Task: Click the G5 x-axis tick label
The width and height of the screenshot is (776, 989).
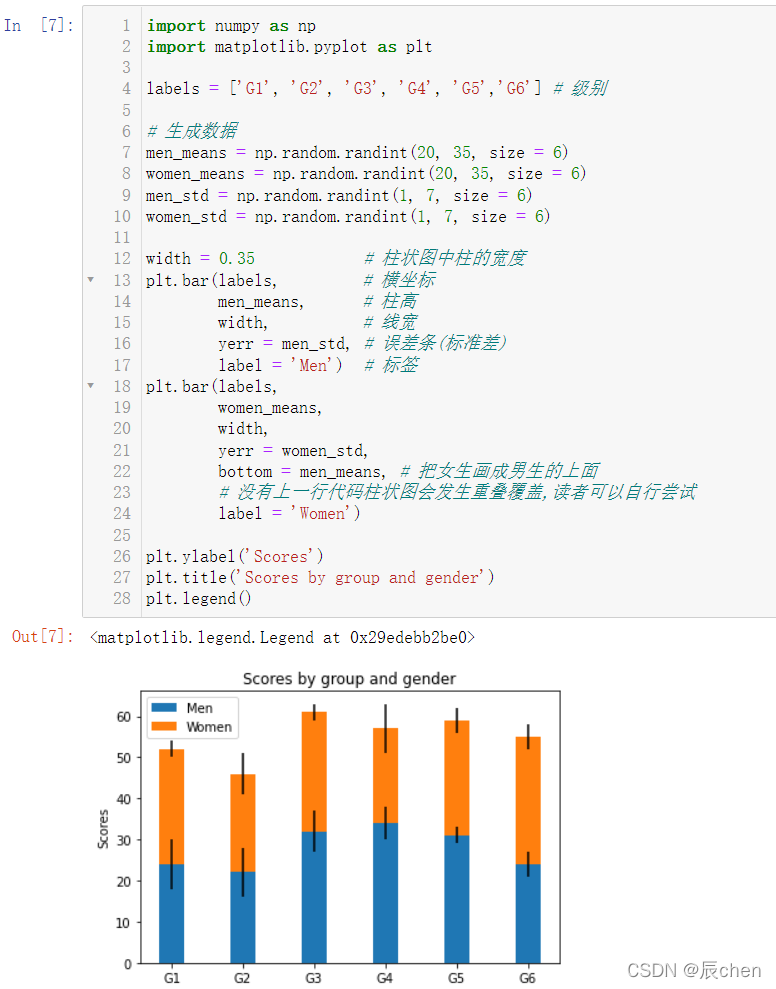Action: click(x=456, y=977)
